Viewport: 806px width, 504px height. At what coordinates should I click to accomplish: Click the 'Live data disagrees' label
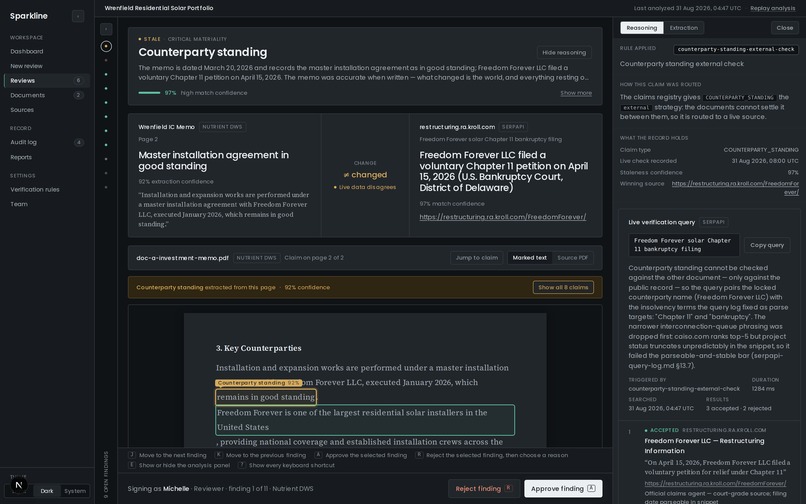coord(365,187)
